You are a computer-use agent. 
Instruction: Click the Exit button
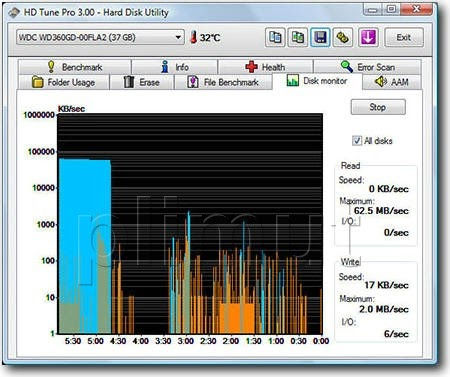(404, 37)
